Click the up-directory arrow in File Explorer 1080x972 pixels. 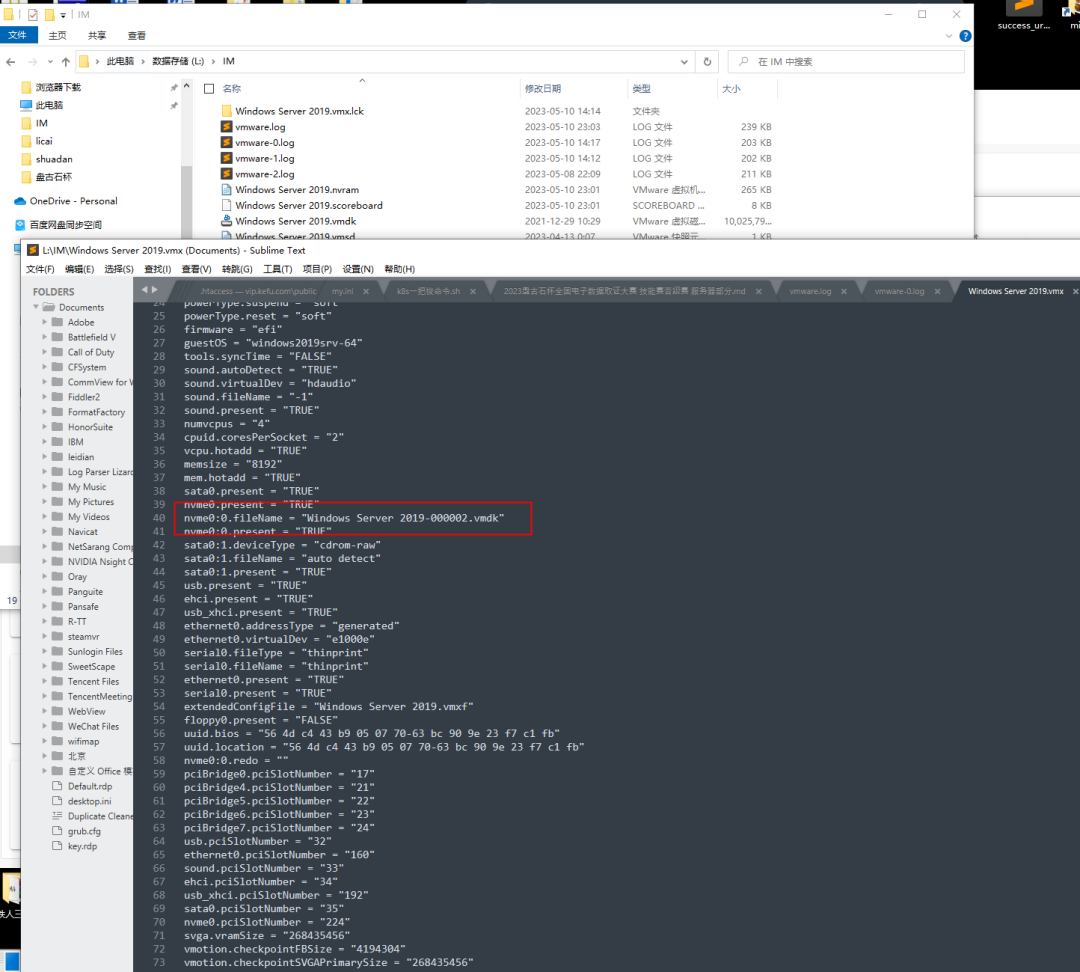pyautogui.click(x=65, y=62)
